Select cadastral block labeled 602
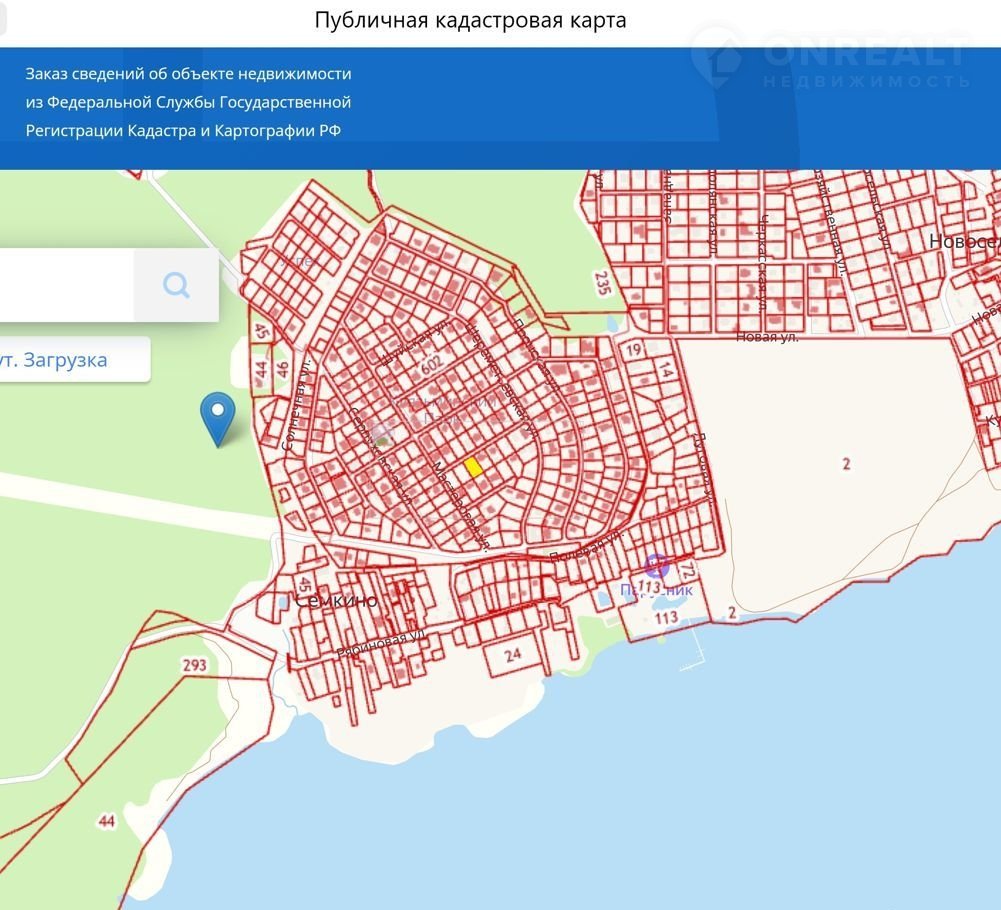1001x910 pixels. click(432, 367)
